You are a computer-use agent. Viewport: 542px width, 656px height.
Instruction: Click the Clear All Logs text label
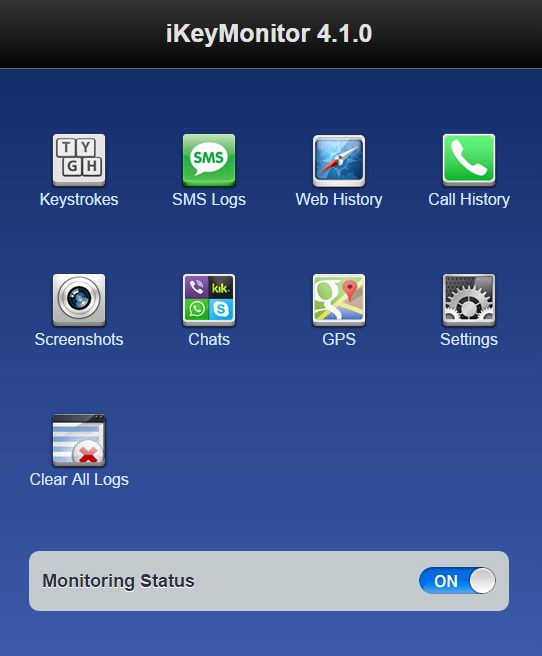pos(79,479)
